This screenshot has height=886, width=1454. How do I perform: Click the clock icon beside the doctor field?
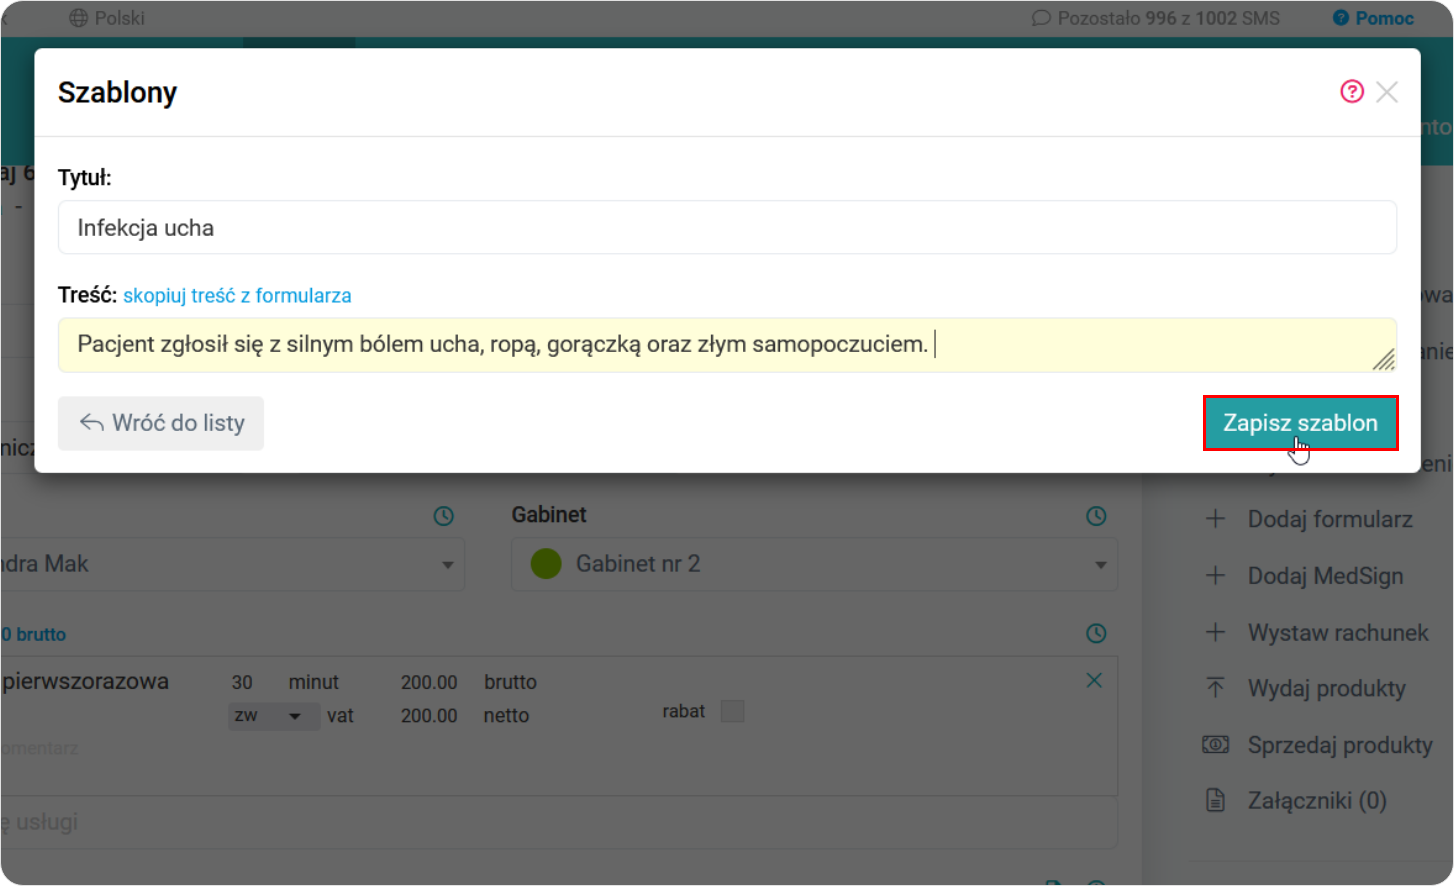[443, 516]
